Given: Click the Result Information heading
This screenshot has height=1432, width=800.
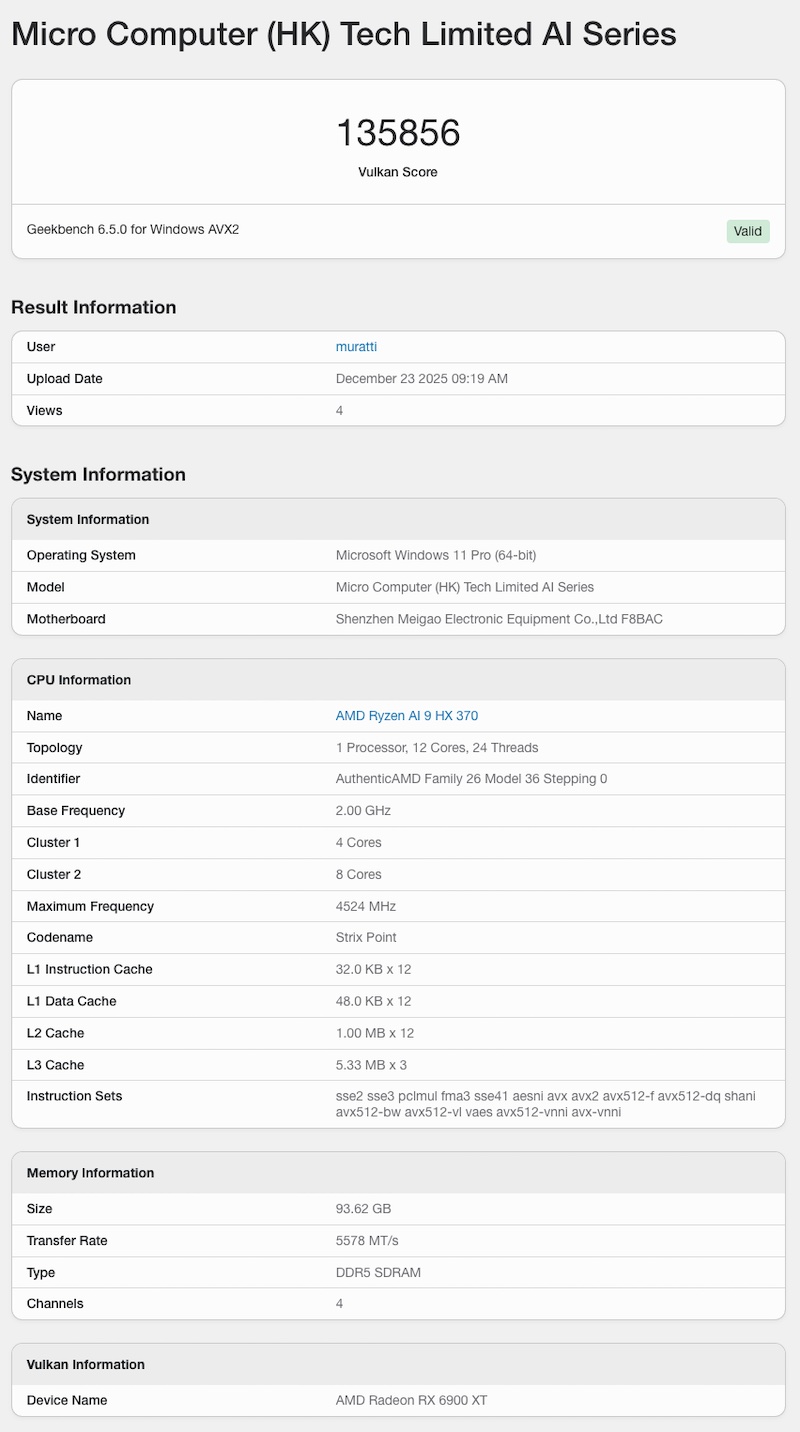Looking at the screenshot, I should (x=93, y=307).
